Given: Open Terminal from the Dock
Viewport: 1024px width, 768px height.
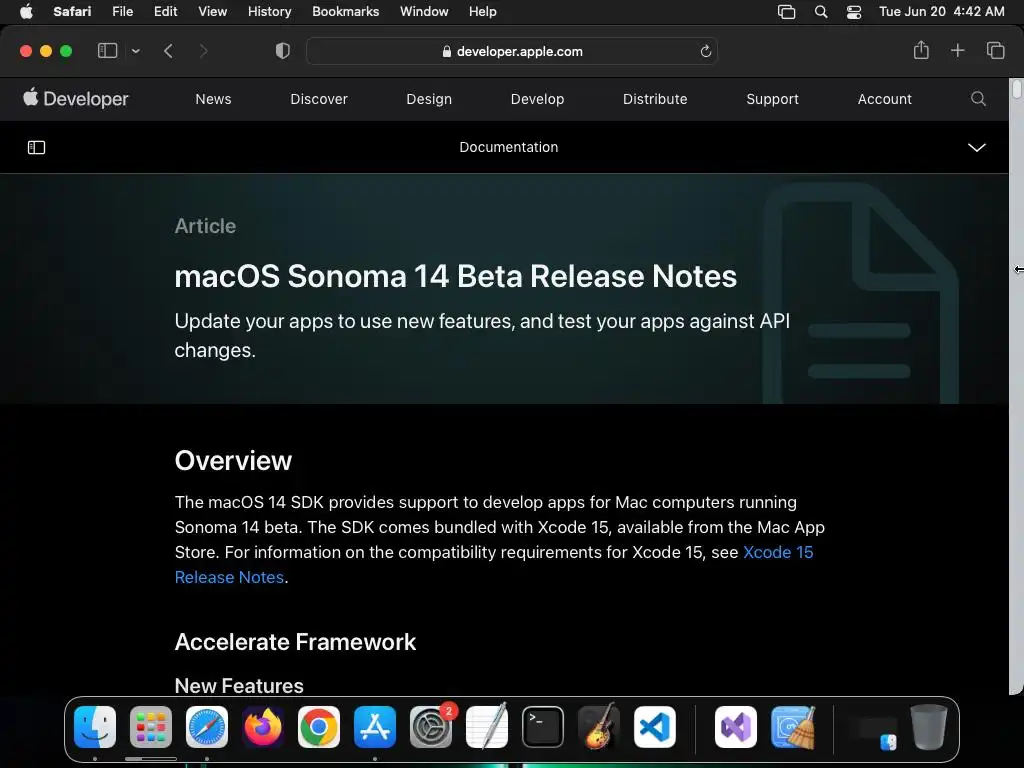Looking at the screenshot, I should (543, 727).
